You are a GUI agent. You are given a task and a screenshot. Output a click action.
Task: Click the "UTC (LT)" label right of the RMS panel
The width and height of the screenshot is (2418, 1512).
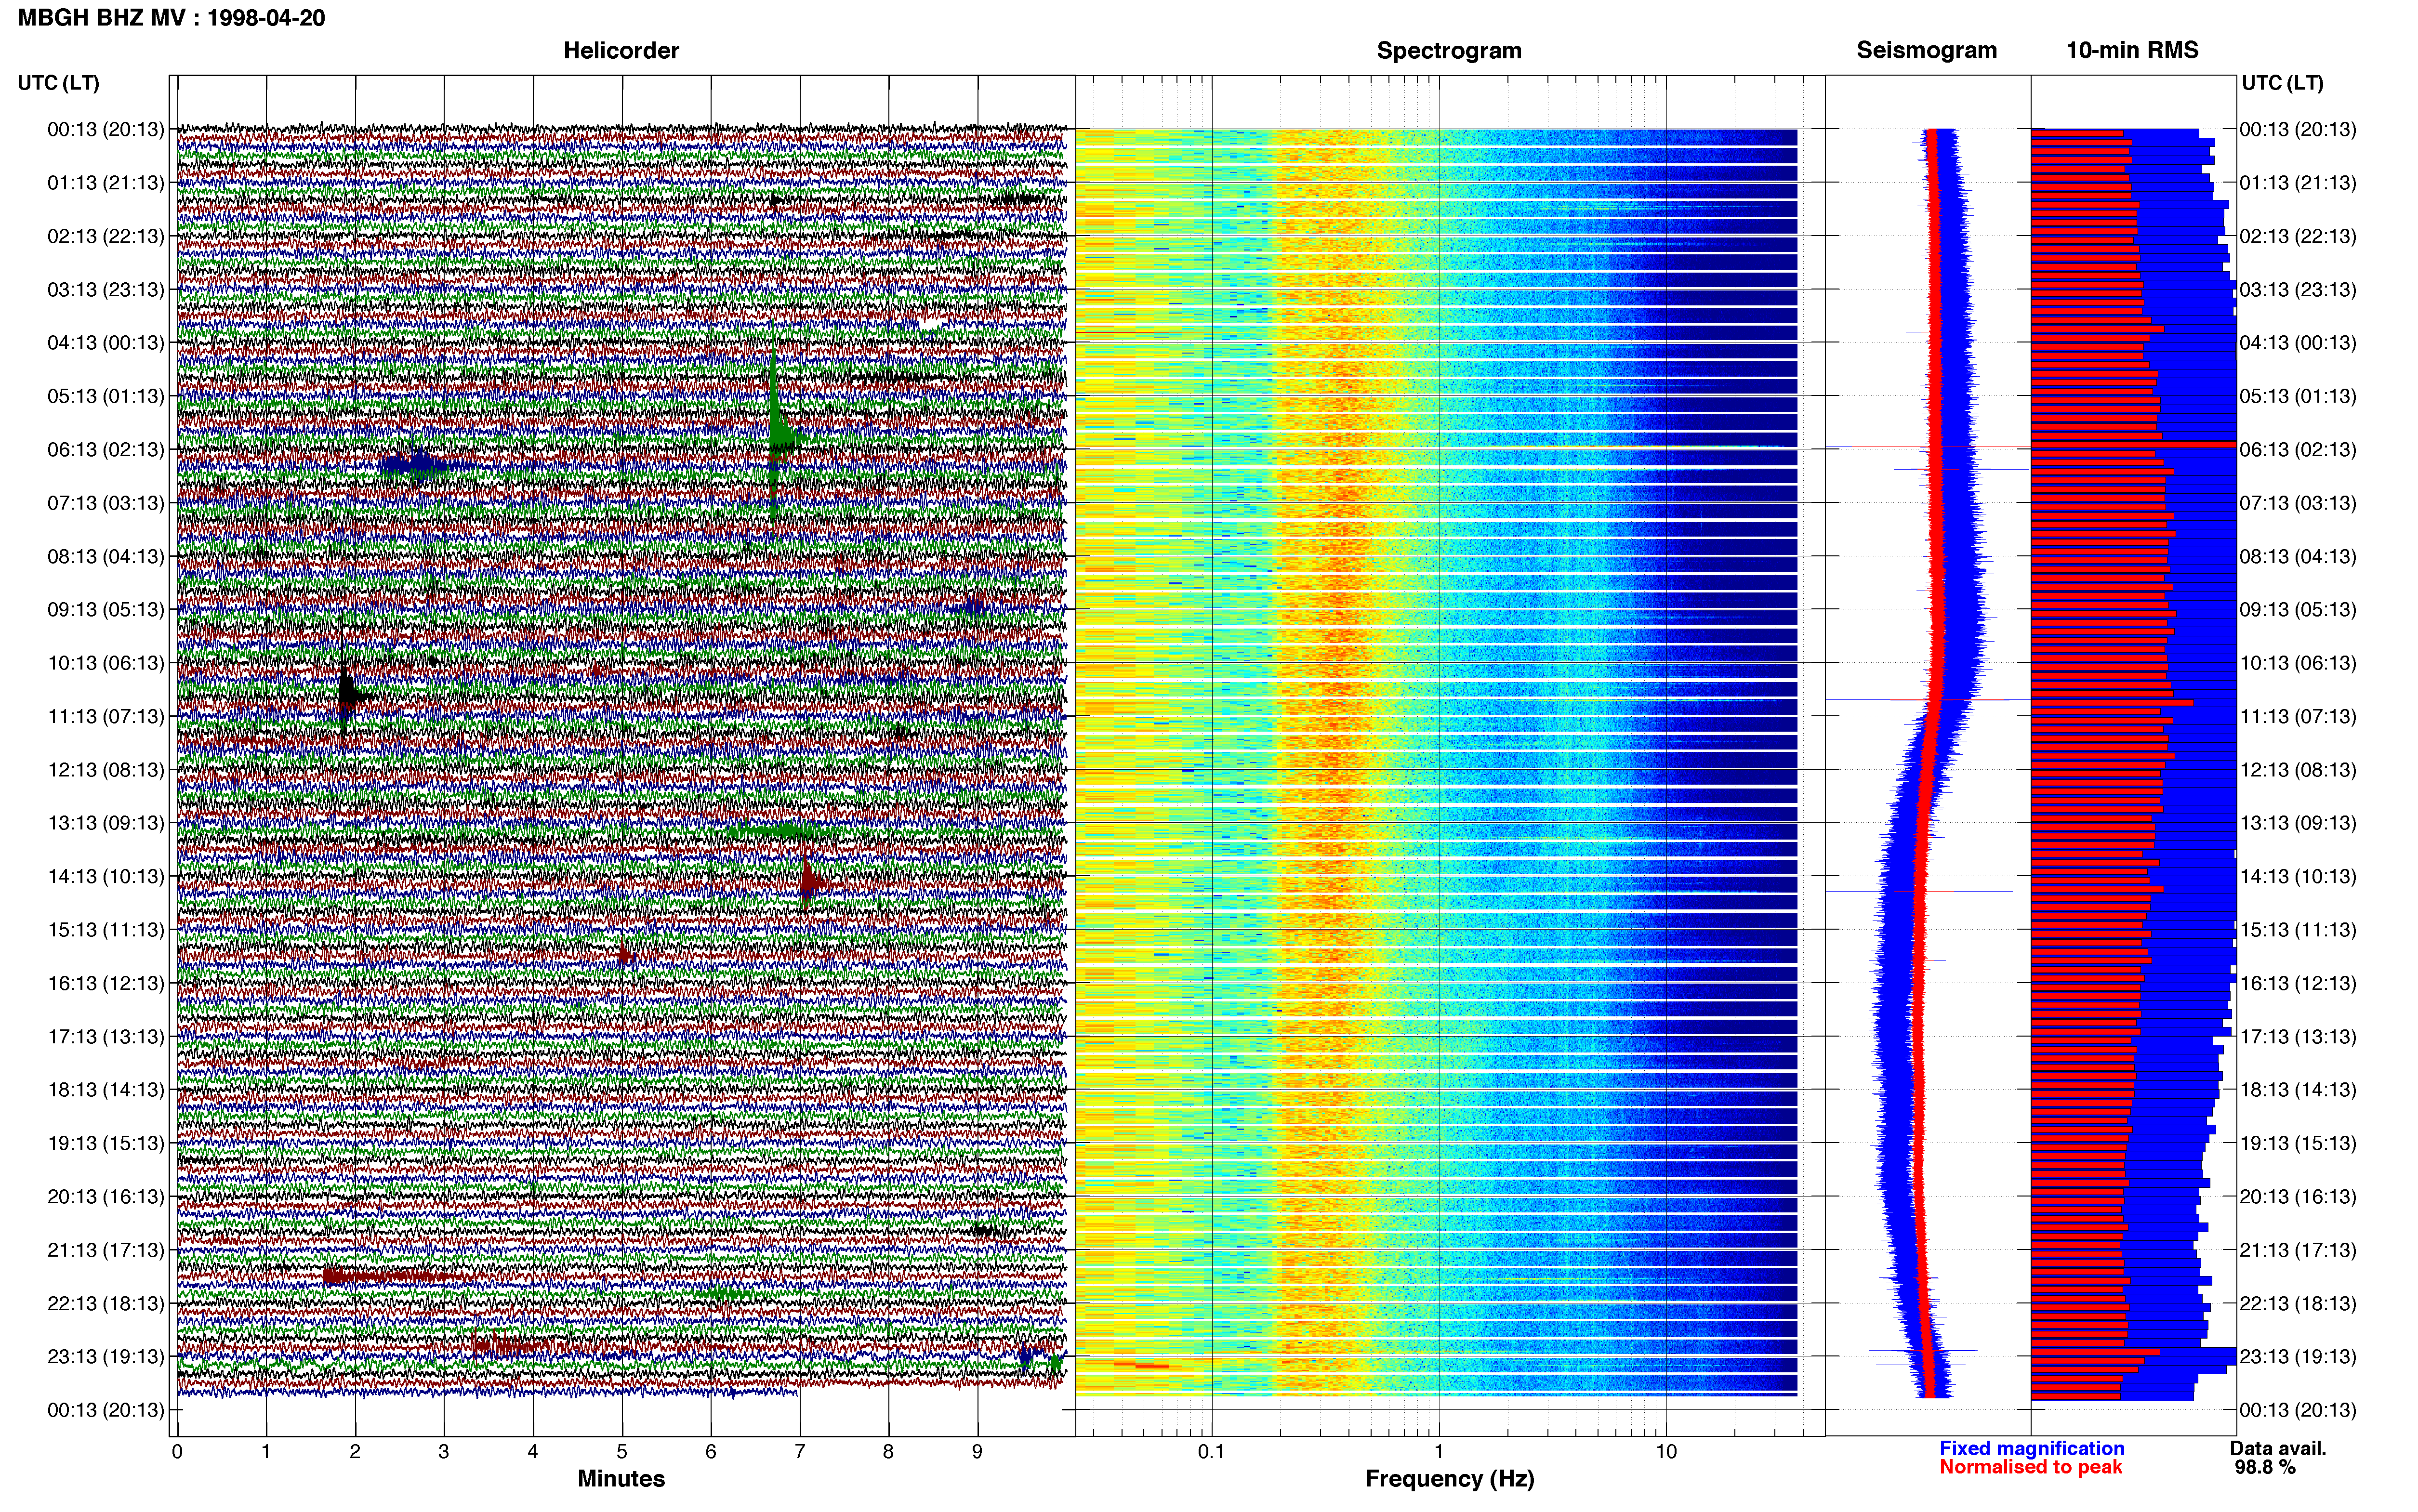2282,83
